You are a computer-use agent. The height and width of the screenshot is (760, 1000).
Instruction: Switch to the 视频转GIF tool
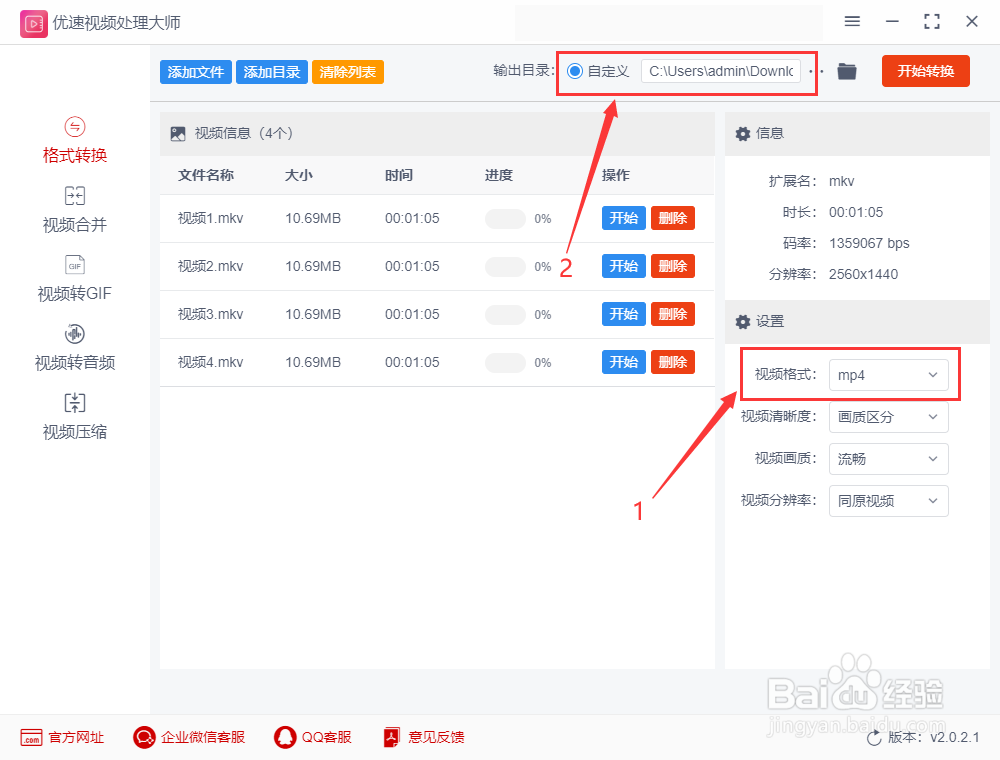click(x=74, y=278)
